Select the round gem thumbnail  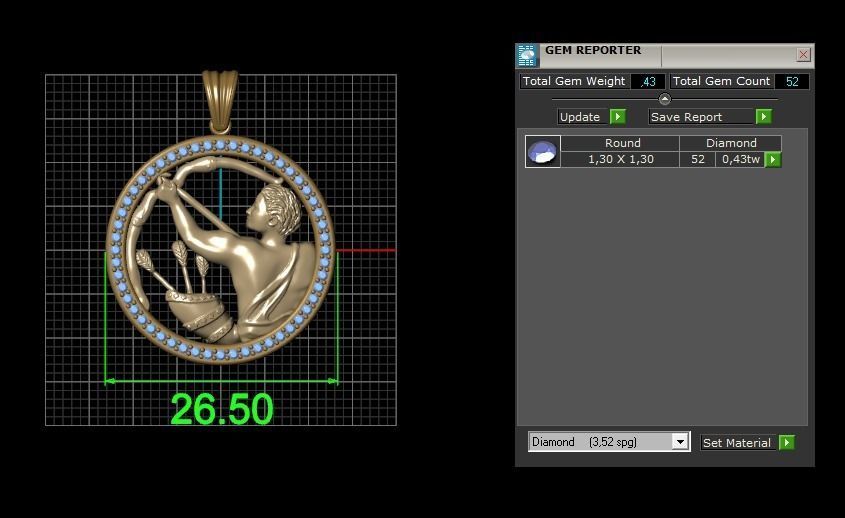point(543,151)
